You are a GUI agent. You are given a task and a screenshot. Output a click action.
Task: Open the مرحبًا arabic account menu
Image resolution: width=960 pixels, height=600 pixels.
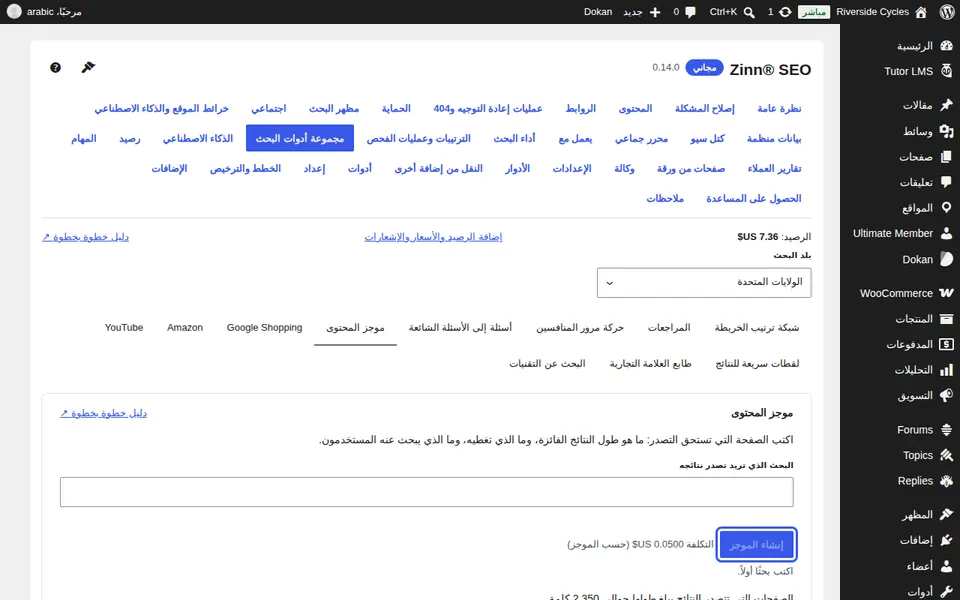click(x=44, y=12)
